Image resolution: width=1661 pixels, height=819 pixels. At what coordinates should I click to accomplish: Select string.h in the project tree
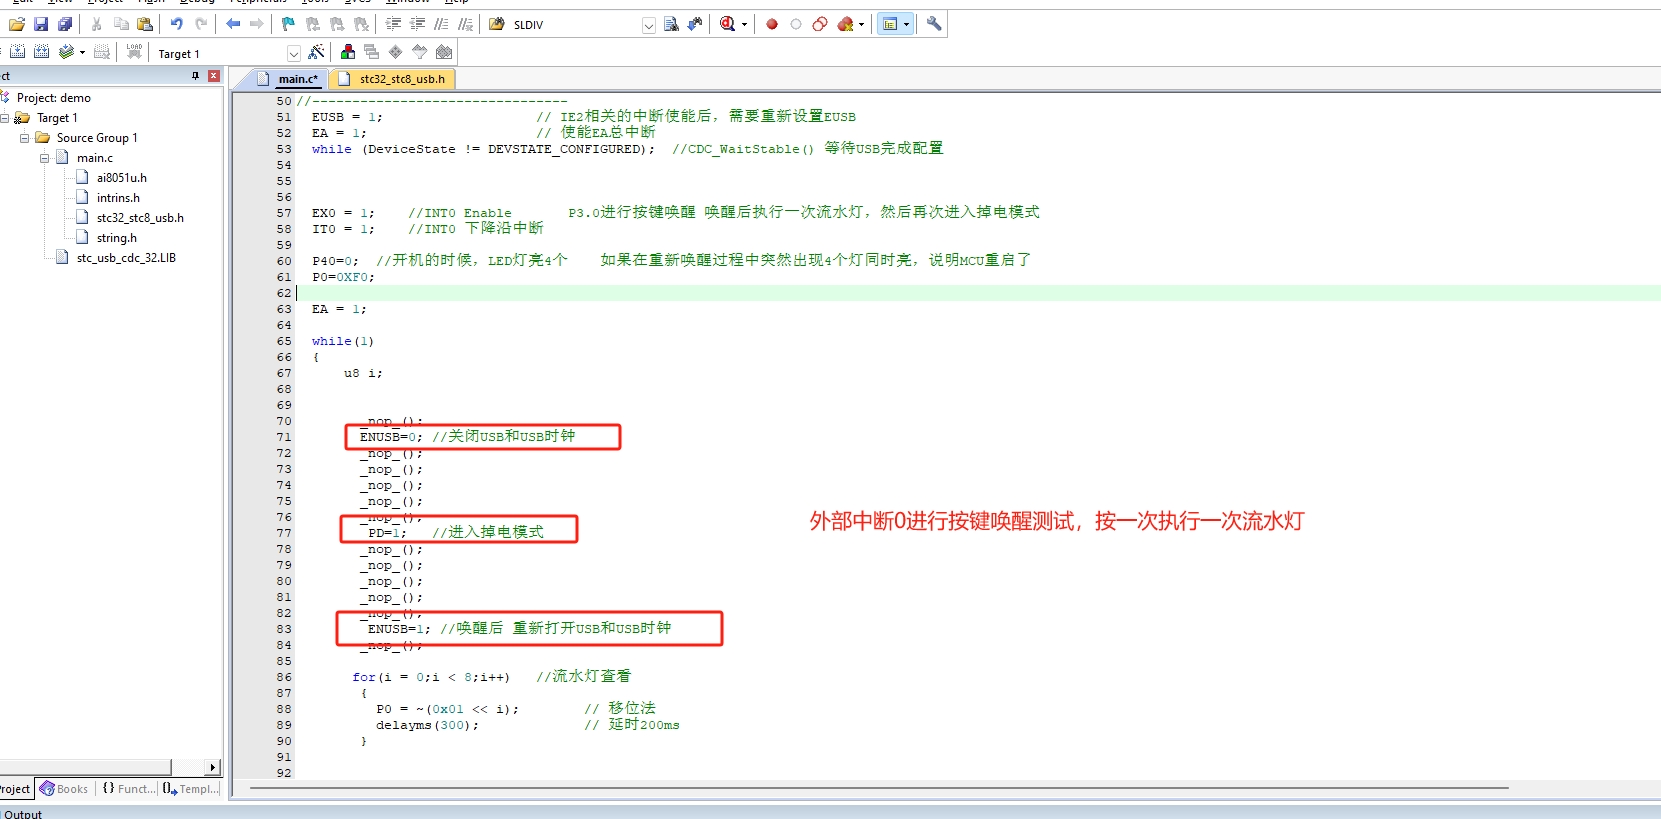117,238
